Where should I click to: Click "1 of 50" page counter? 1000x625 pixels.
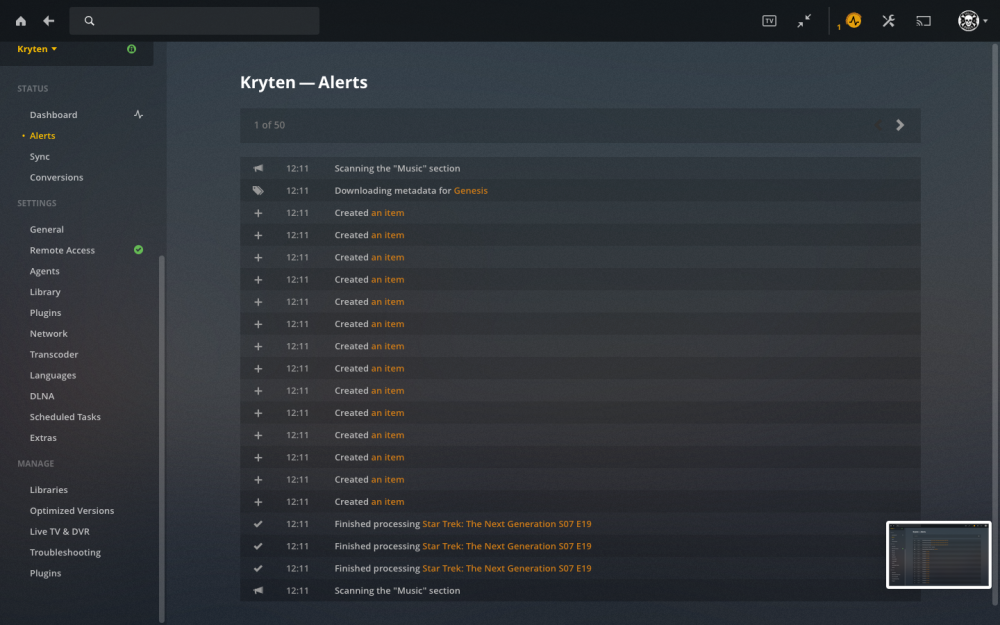[x=270, y=125]
